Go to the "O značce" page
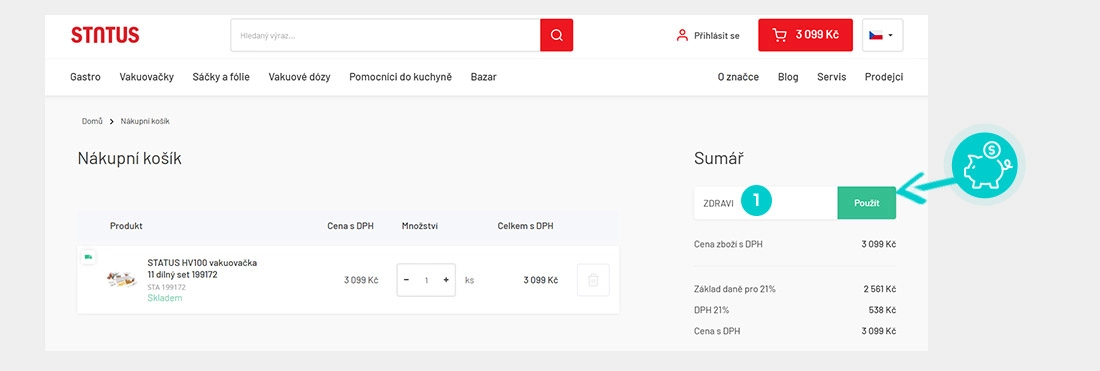This screenshot has width=1100, height=371. click(738, 77)
